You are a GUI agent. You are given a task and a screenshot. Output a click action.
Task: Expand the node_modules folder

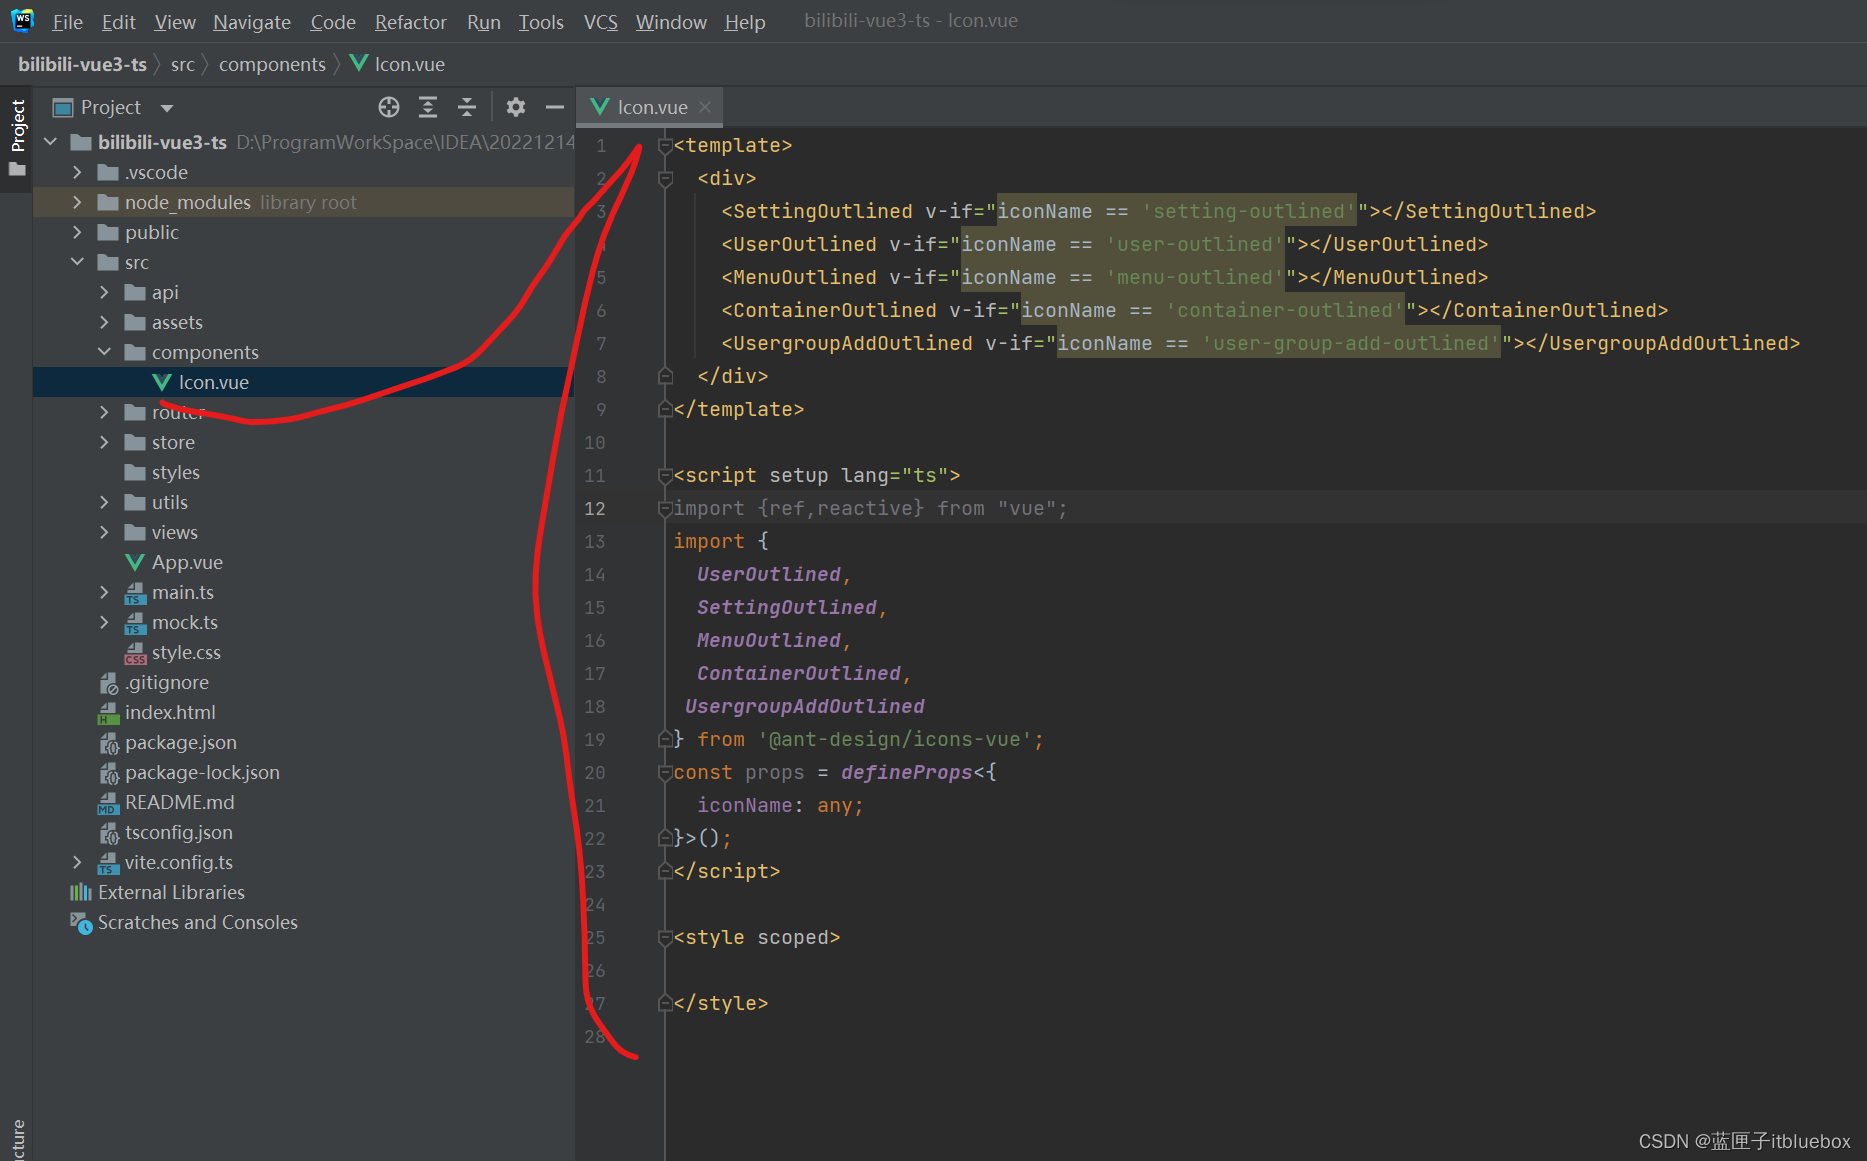pyautogui.click(x=77, y=202)
